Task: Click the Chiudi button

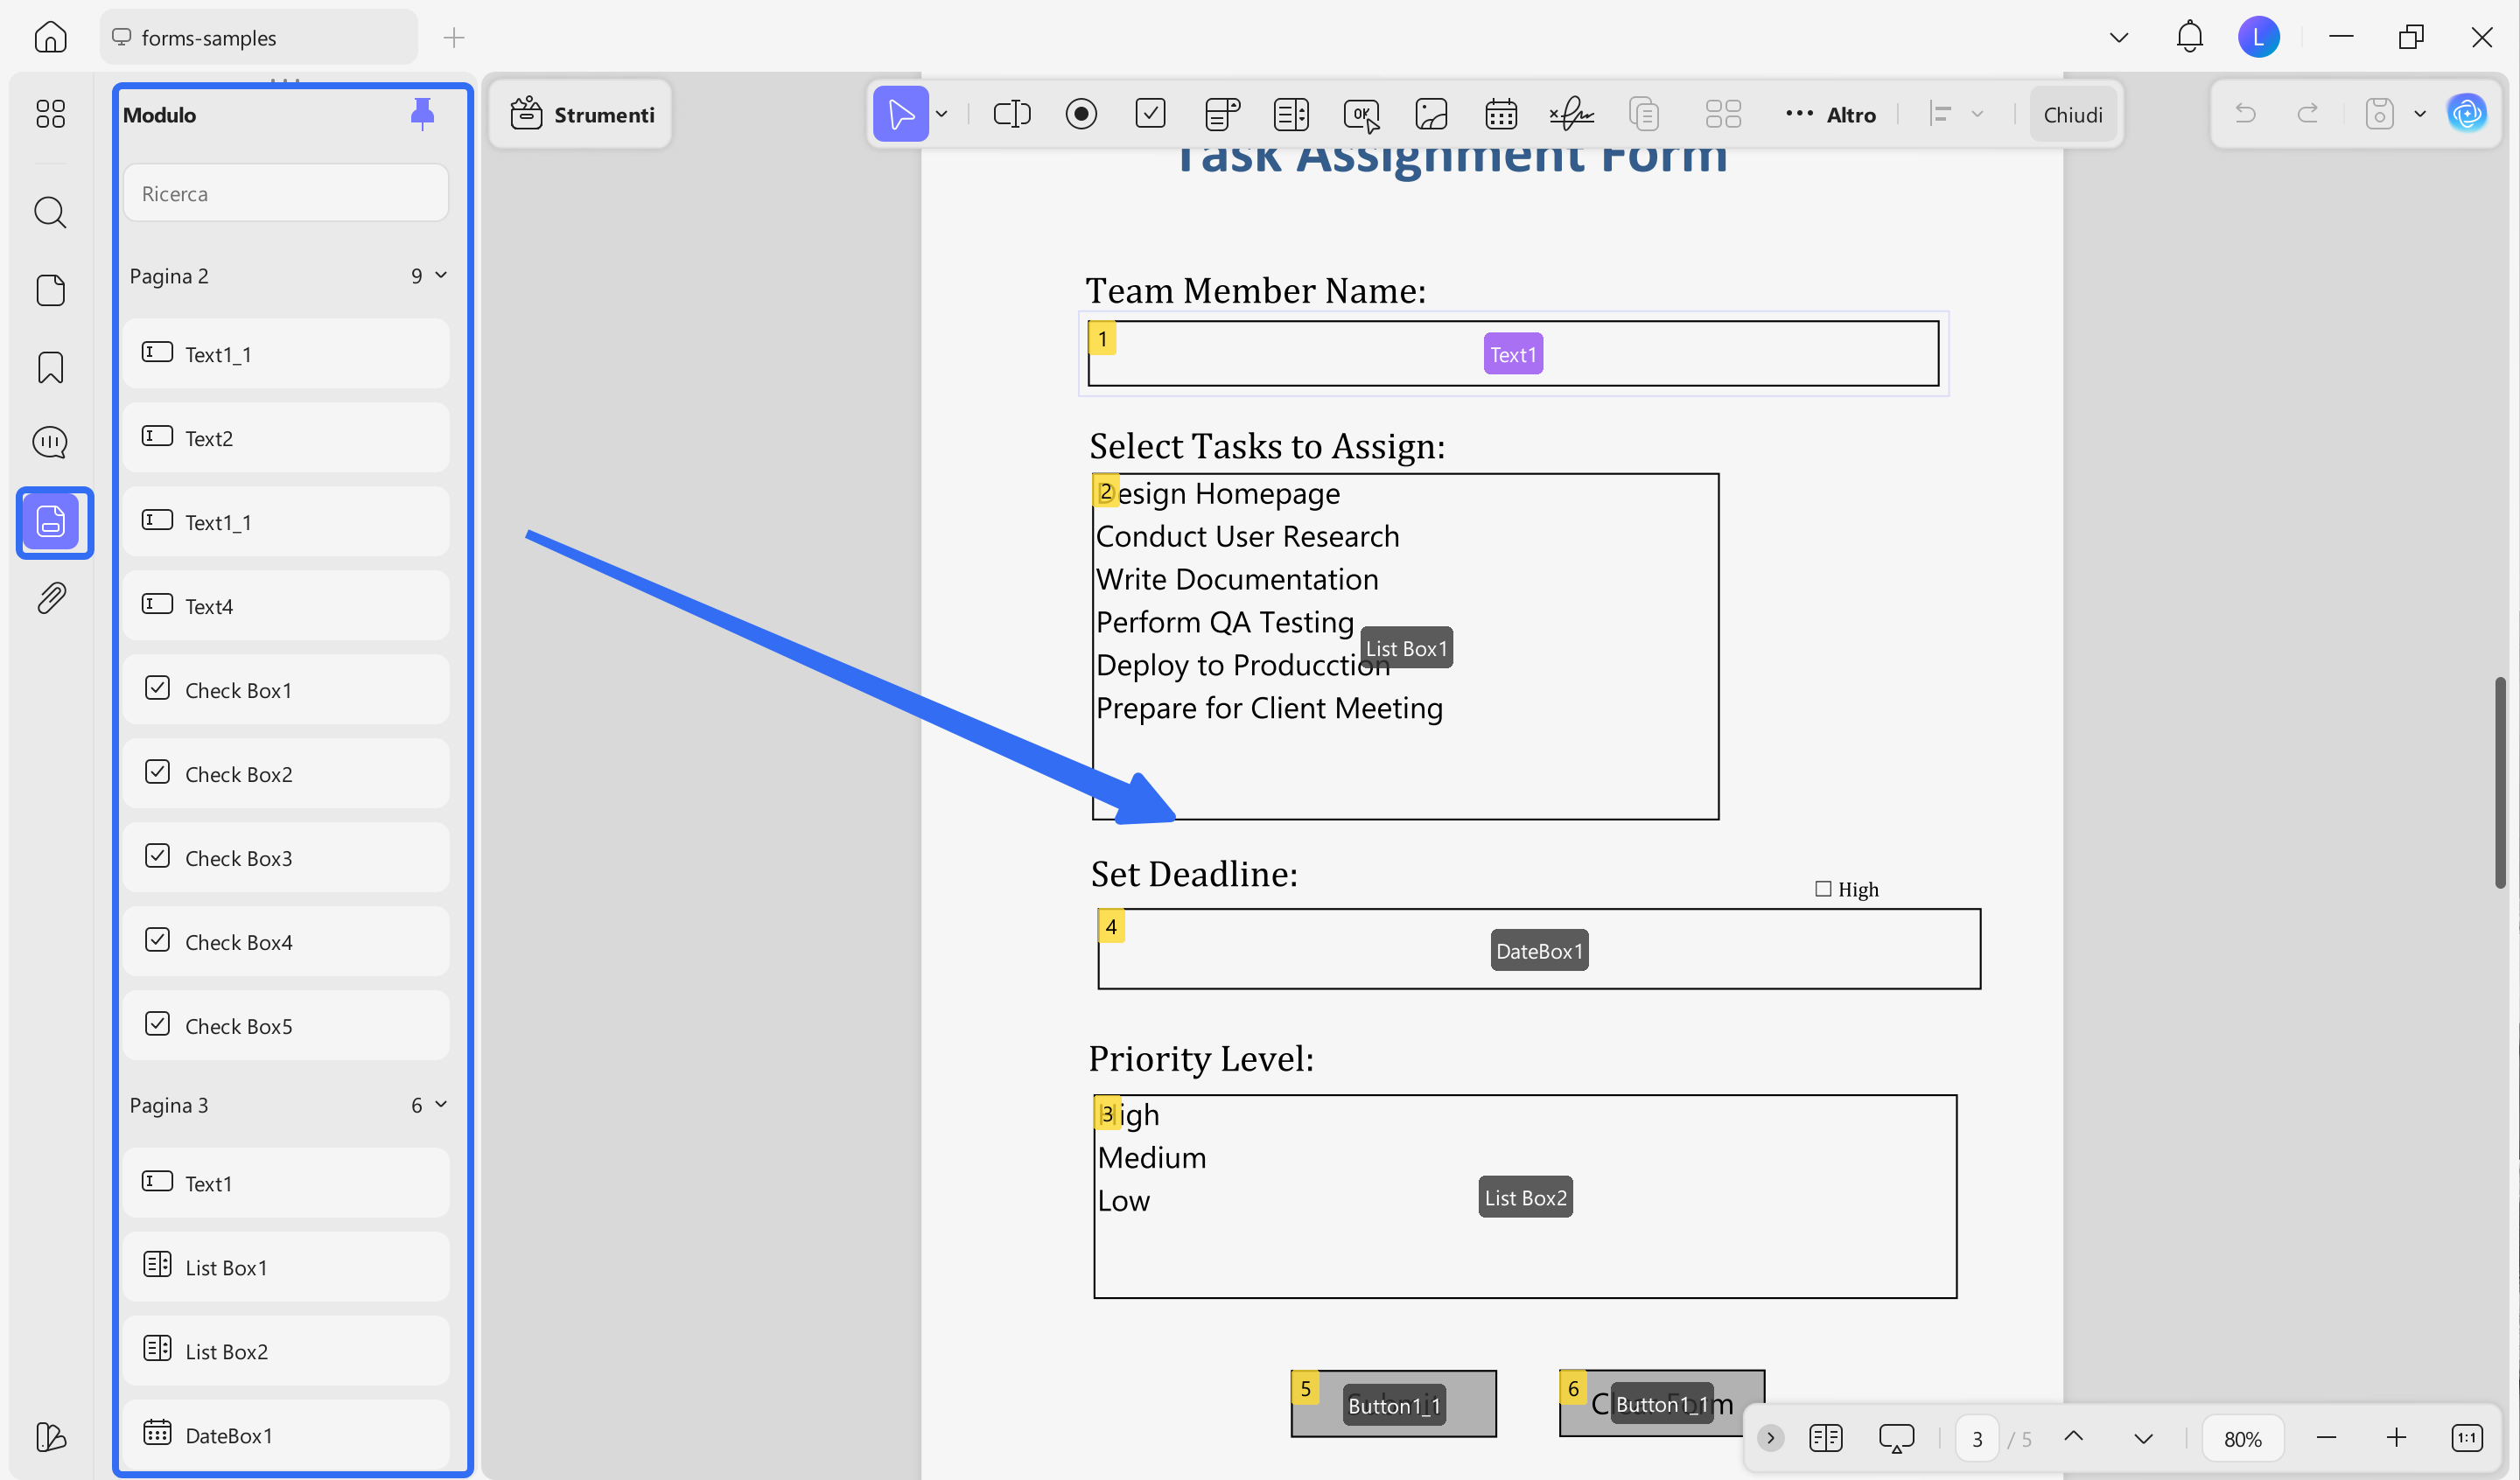Action: pos(2073,114)
